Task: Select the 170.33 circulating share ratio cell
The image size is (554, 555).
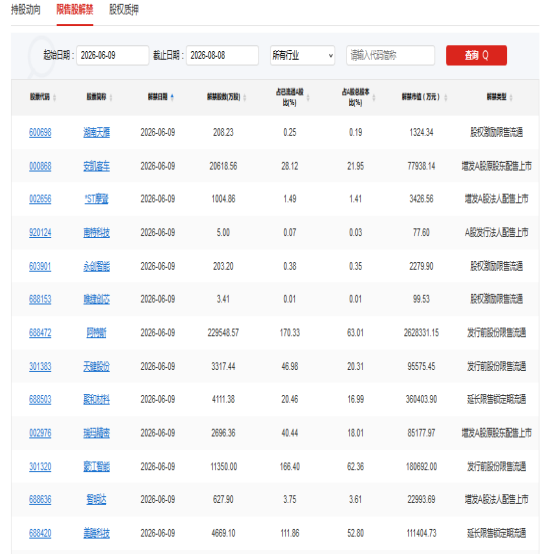Action: coord(290,333)
